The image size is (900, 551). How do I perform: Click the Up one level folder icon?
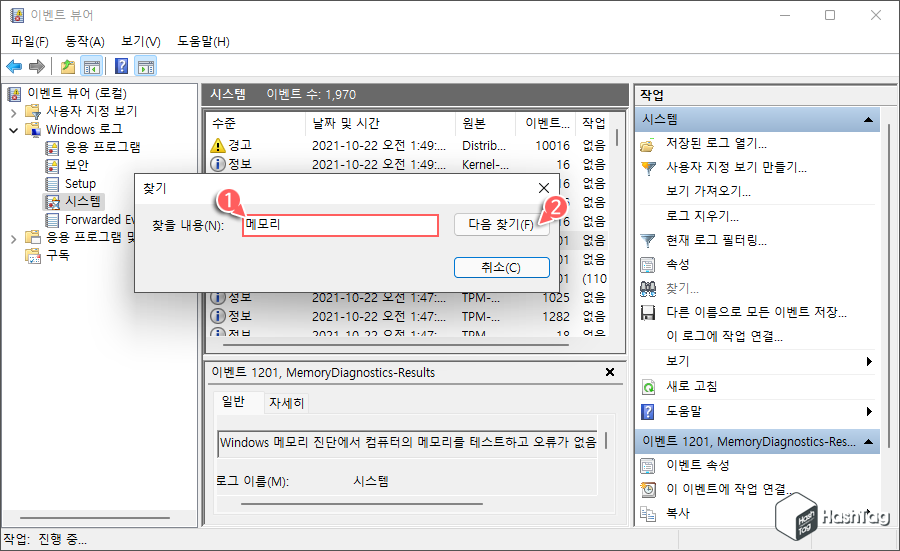(68, 67)
